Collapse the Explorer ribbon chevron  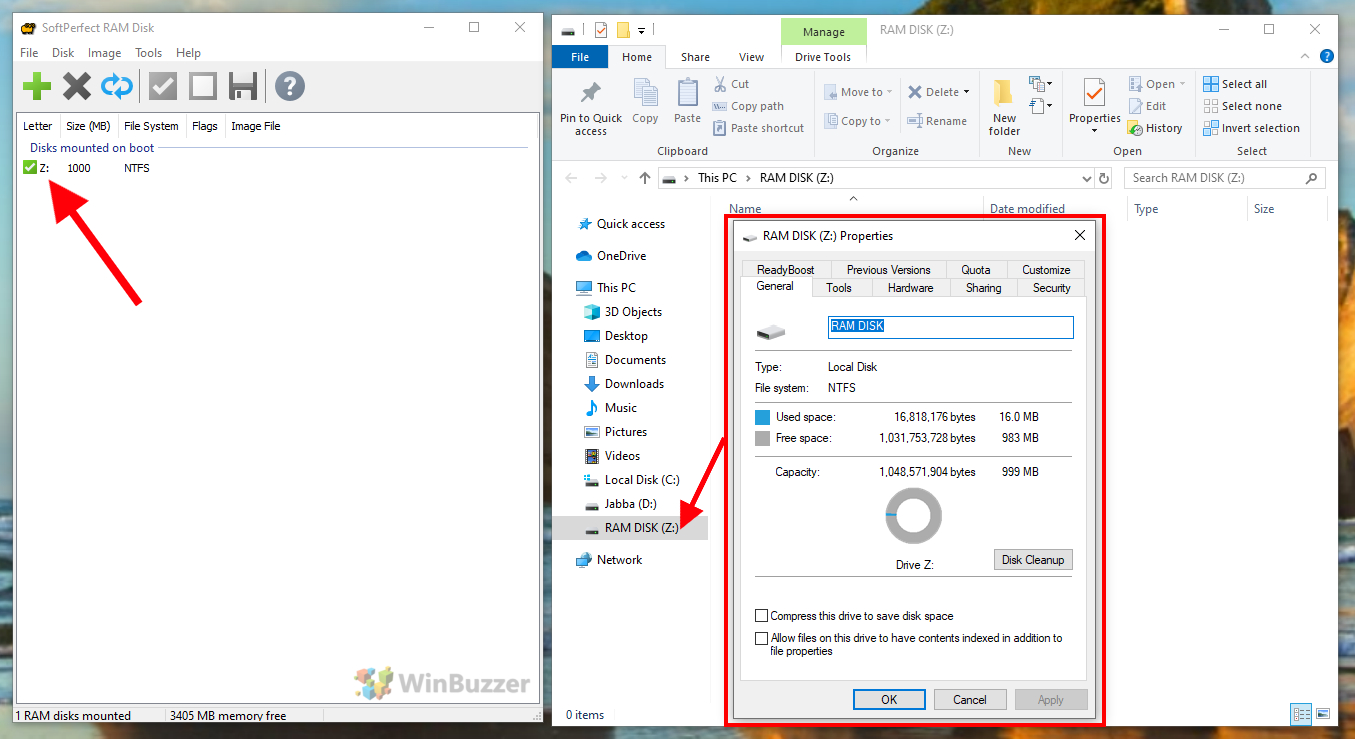pos(1306,57)
